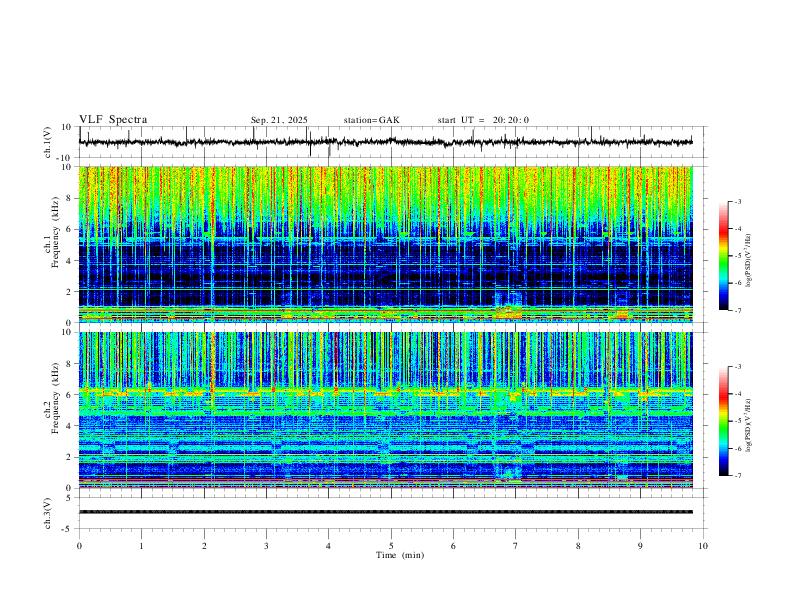
Task: Click time axis tick label "5"
Action: (x=391, y=546)
